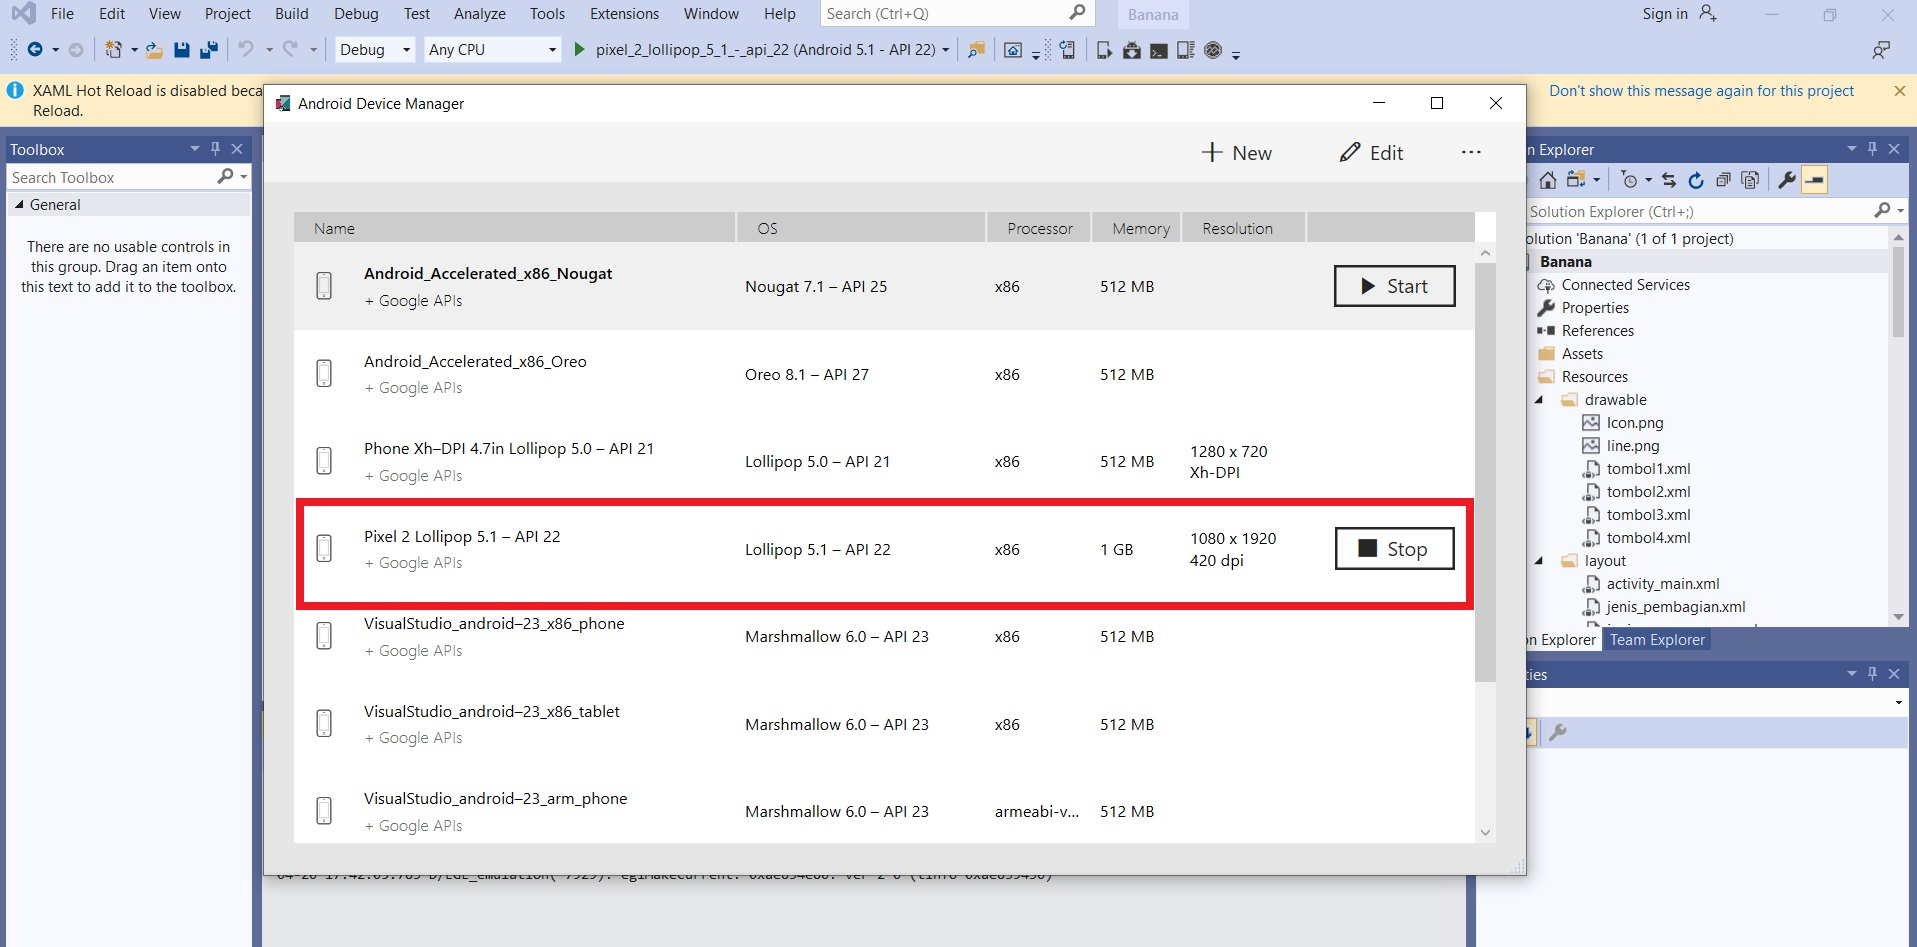Collapse the General group in Toolbox
The height and width of the screenshot is (947, 1917).
click(19, 204)
